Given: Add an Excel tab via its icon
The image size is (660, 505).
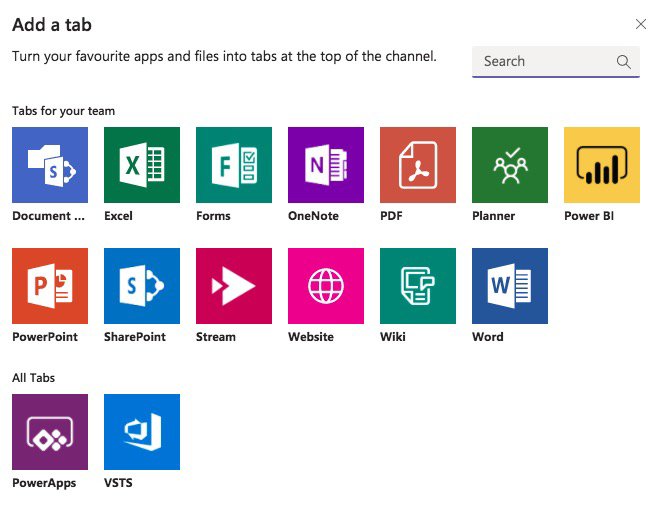Looking at the screenshot, I should coord(142,165).
